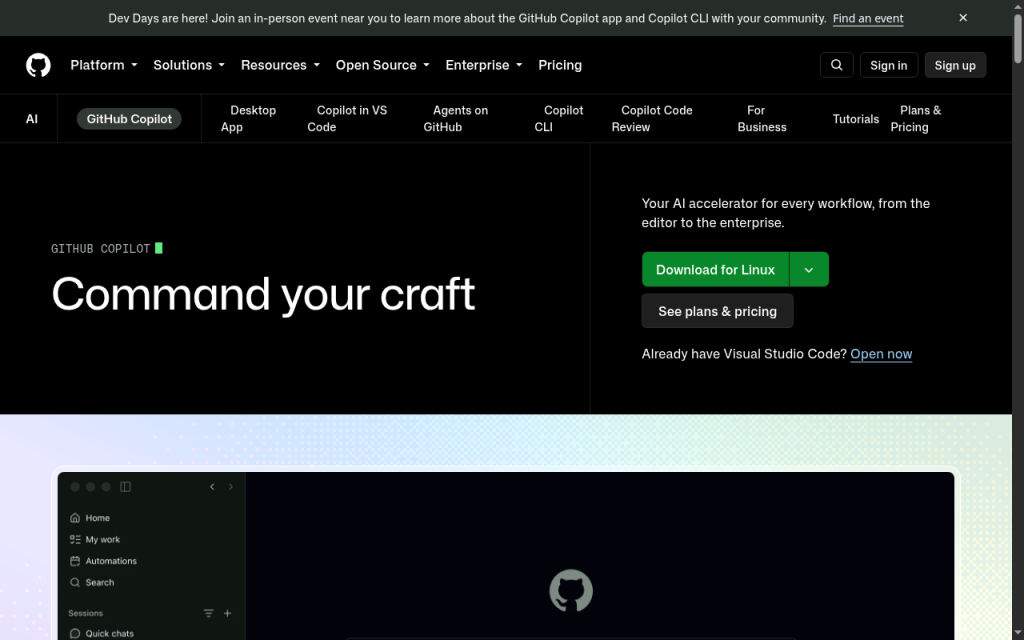Expand the Enterprise menu
This screenshot has height=640, width=1024.
(x=484, y=65)
